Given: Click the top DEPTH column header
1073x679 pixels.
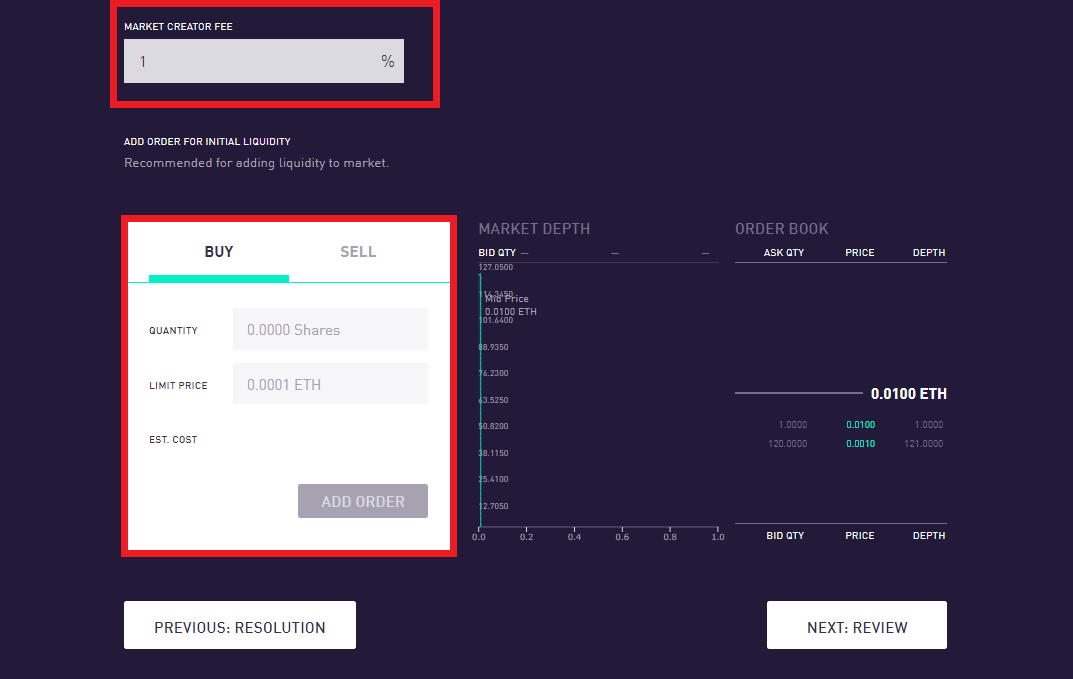Looking at the screenshot, I should (x=929, y=253).
